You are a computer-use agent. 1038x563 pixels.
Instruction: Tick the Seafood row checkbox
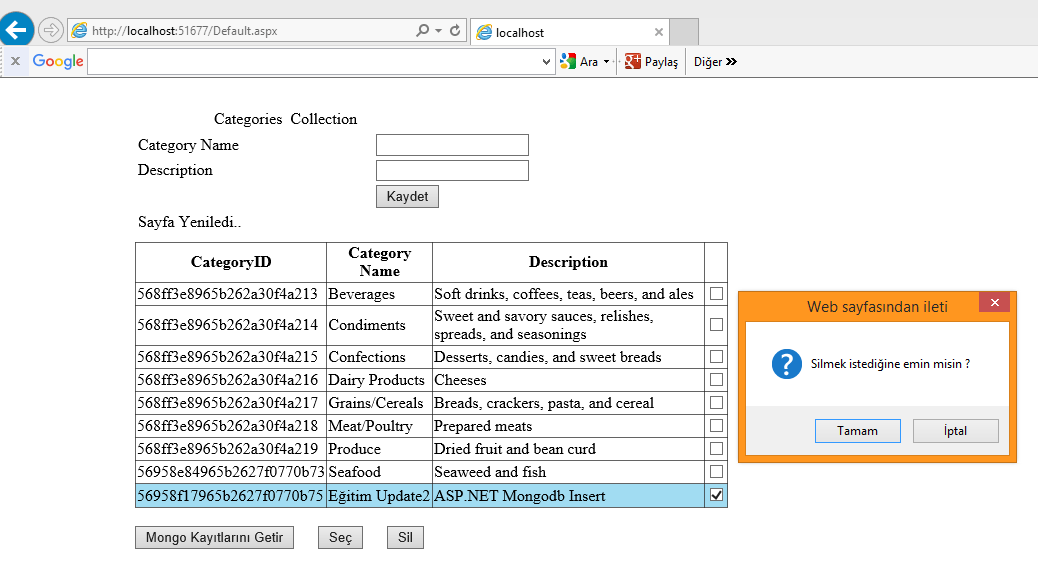coord(716,471)
